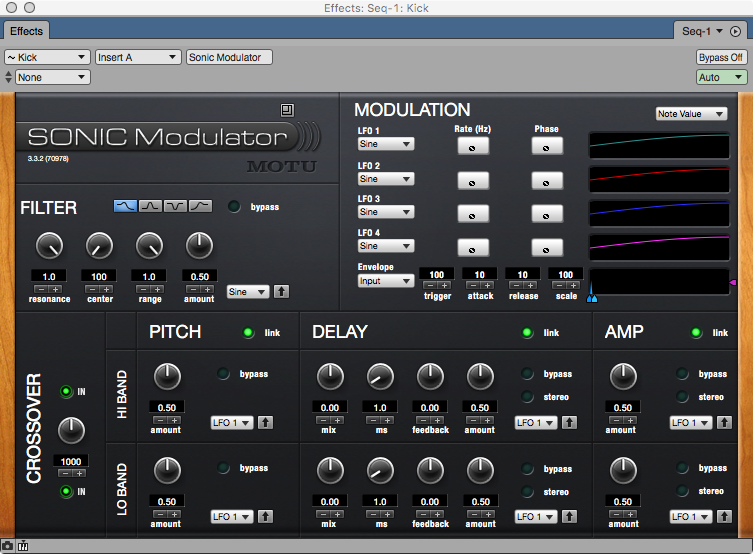Open LFO 2 waveform Sine menu
The height and width of the screenshot is (554, 753).
click(386, 179)
